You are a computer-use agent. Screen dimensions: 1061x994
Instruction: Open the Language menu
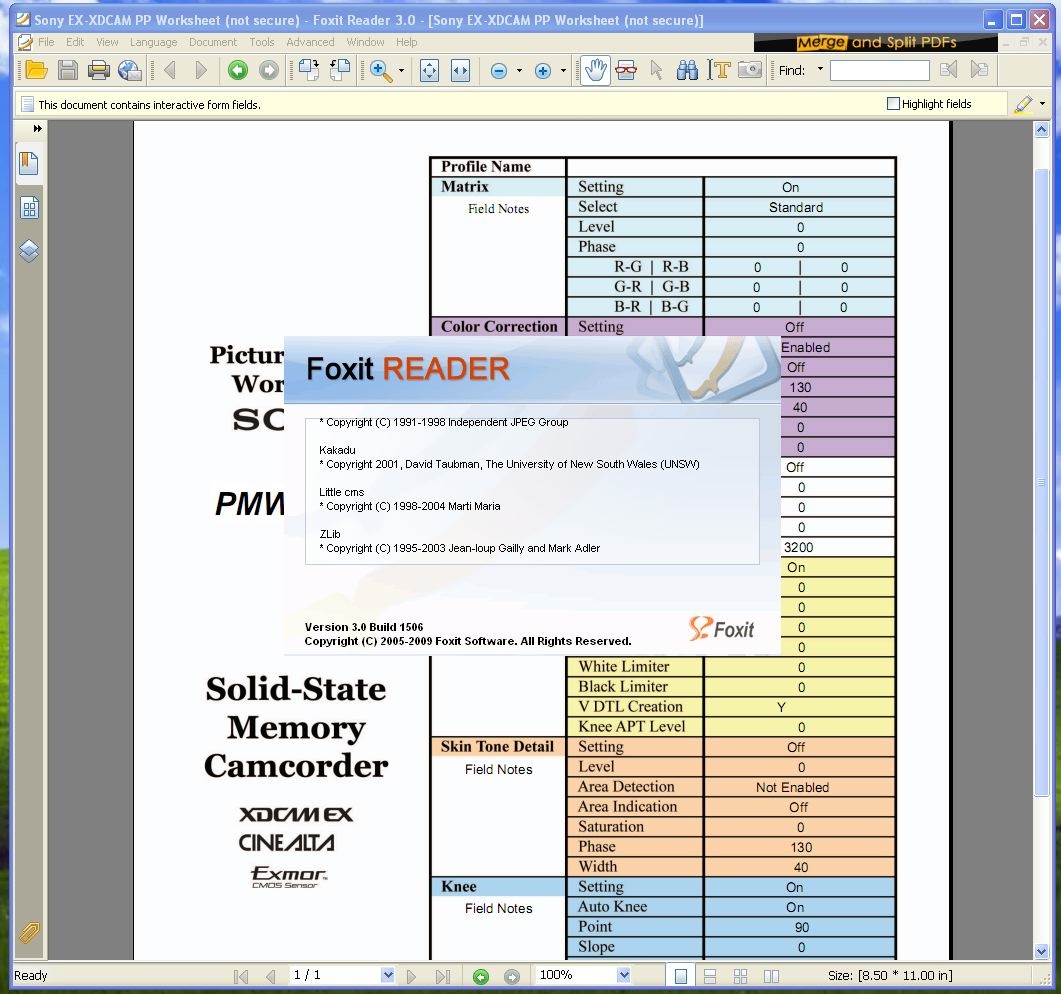154,42
